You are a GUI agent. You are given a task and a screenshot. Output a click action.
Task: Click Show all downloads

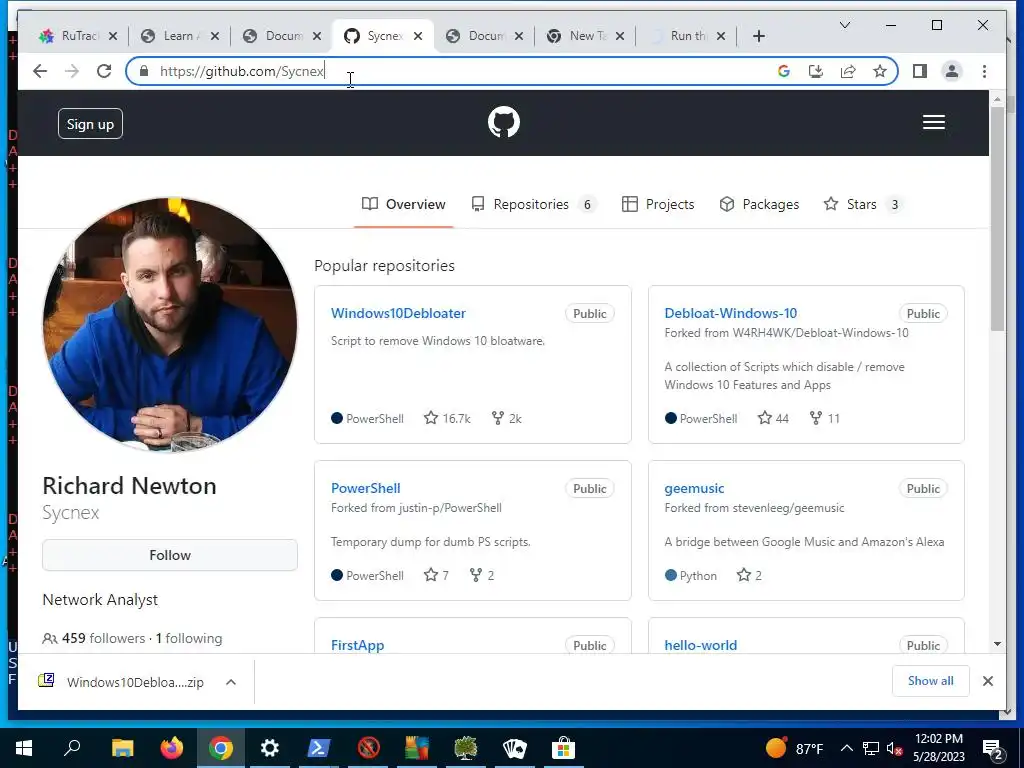tap(930, 680)
